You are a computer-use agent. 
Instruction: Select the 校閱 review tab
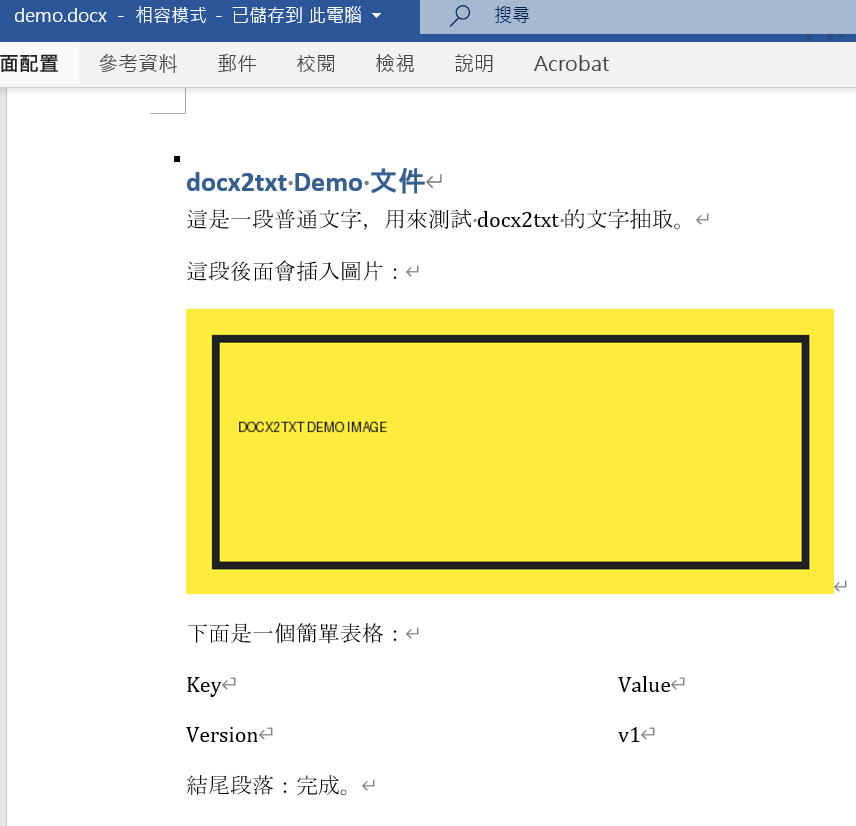click(x=316, y=64)
